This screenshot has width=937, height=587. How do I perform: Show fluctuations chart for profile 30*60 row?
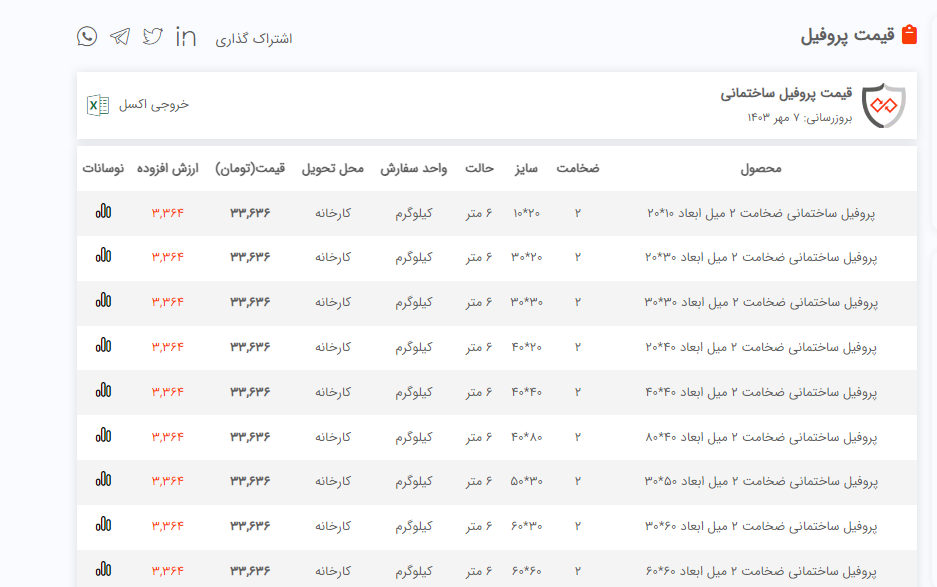103,525
